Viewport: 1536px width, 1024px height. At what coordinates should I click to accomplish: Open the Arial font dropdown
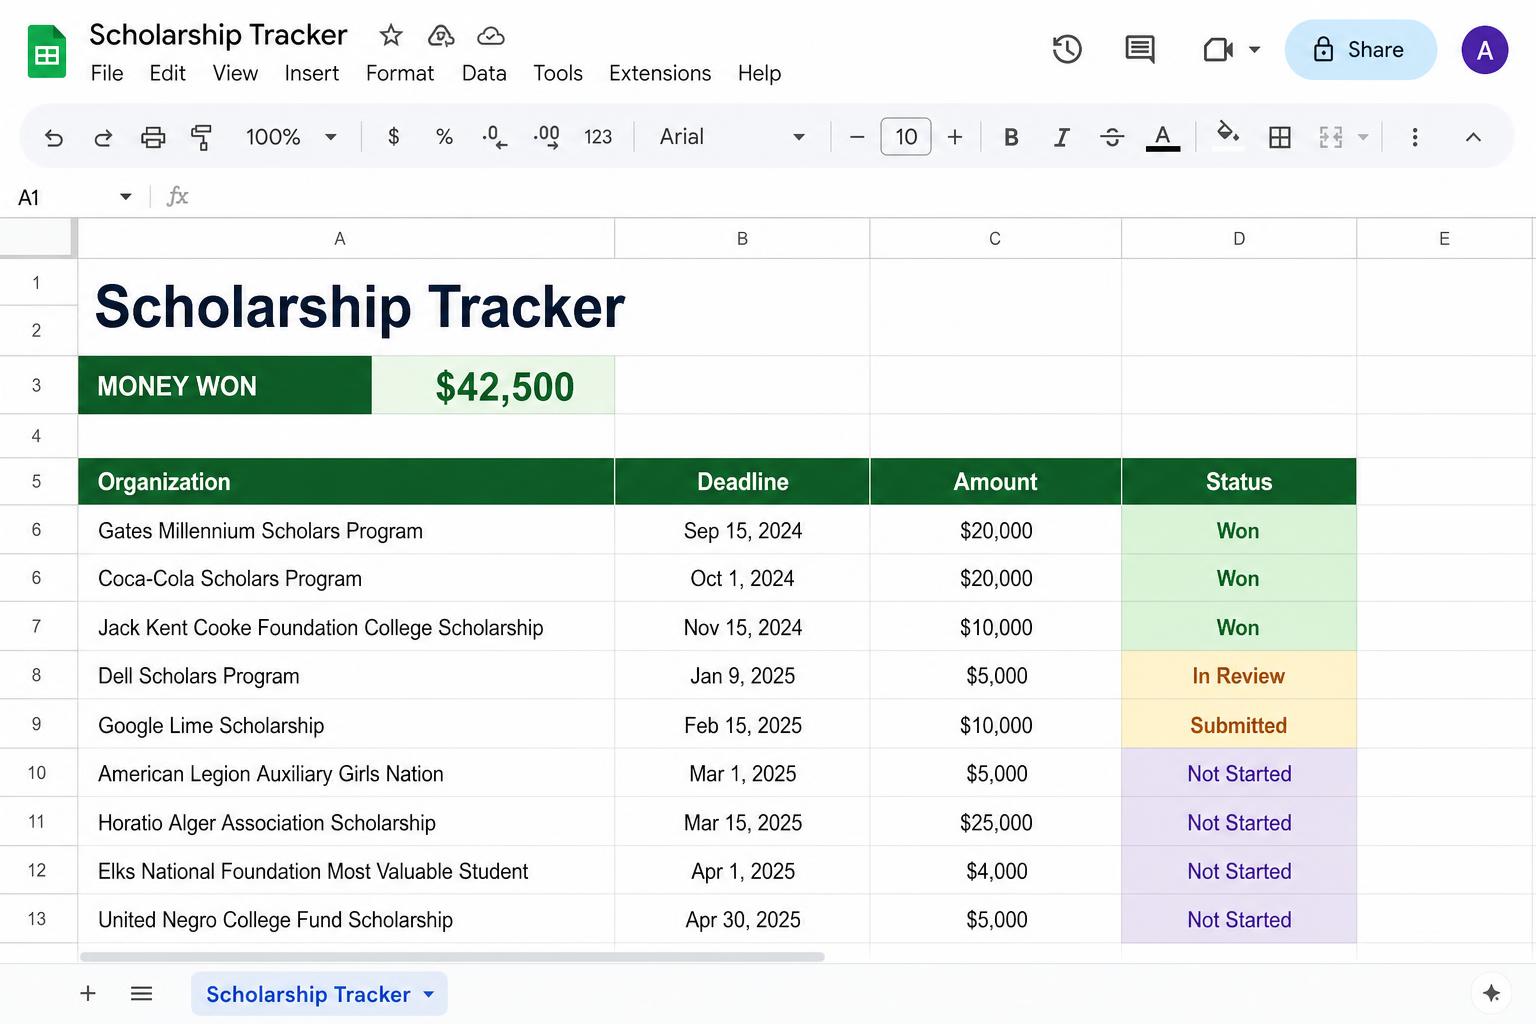click(733, 137)
